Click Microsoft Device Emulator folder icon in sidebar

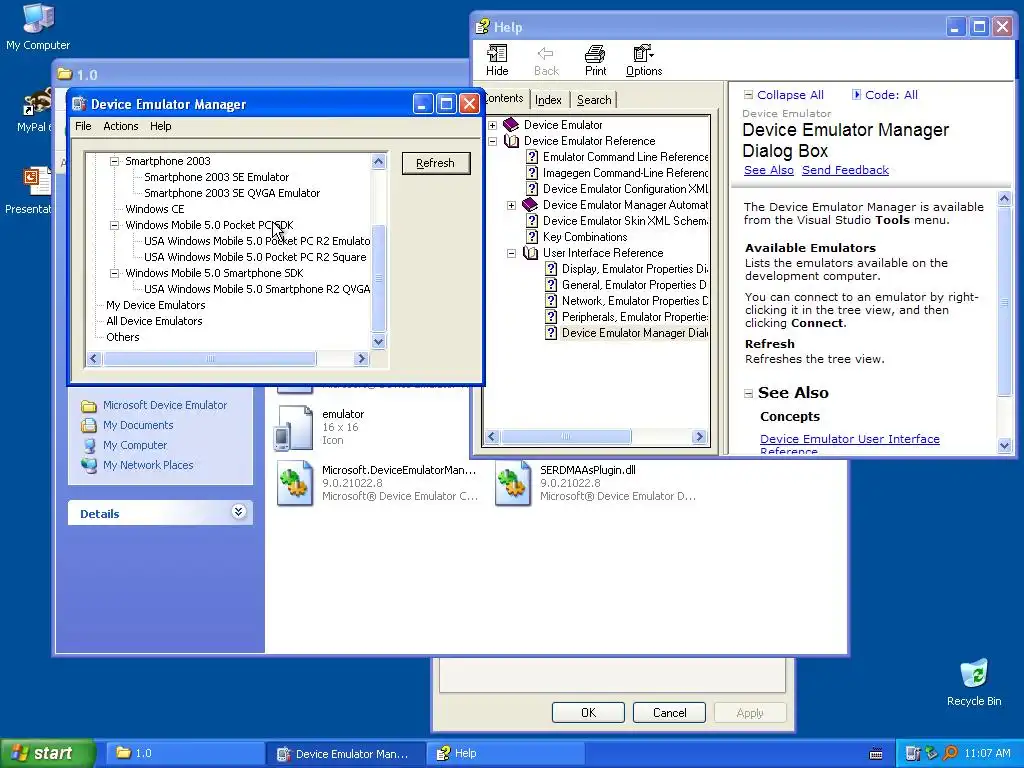[89, 406]
